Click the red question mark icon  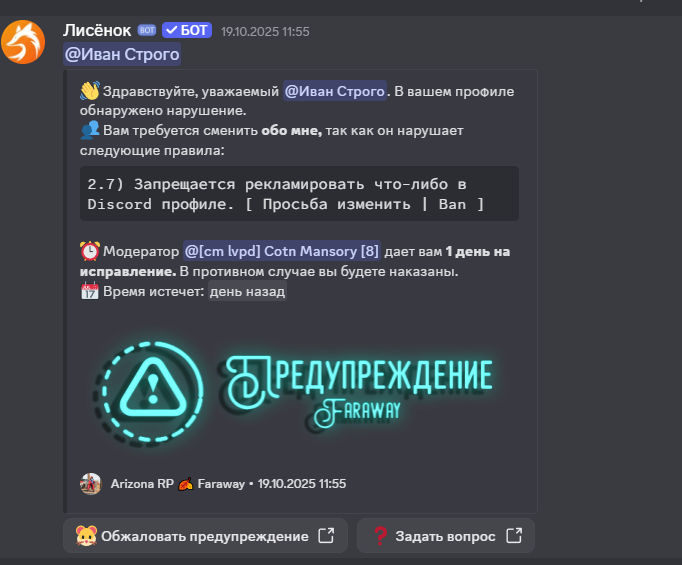click(x=381, y=536)
